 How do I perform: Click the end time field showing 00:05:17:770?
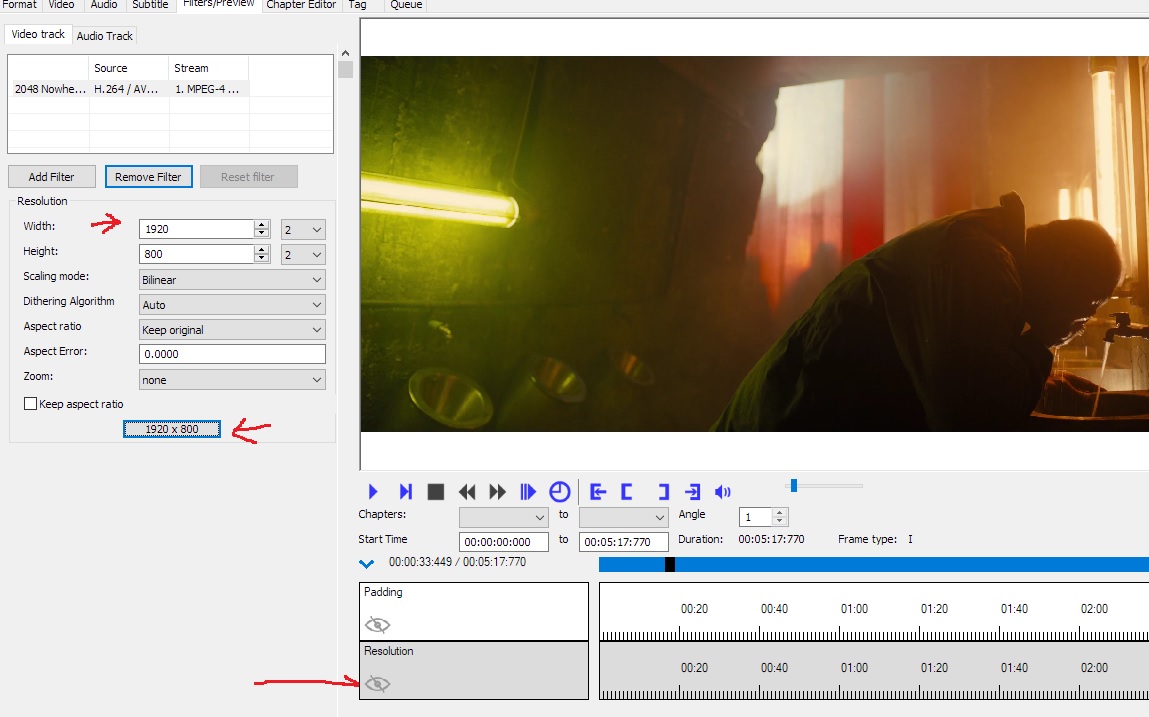pos(624,542)
